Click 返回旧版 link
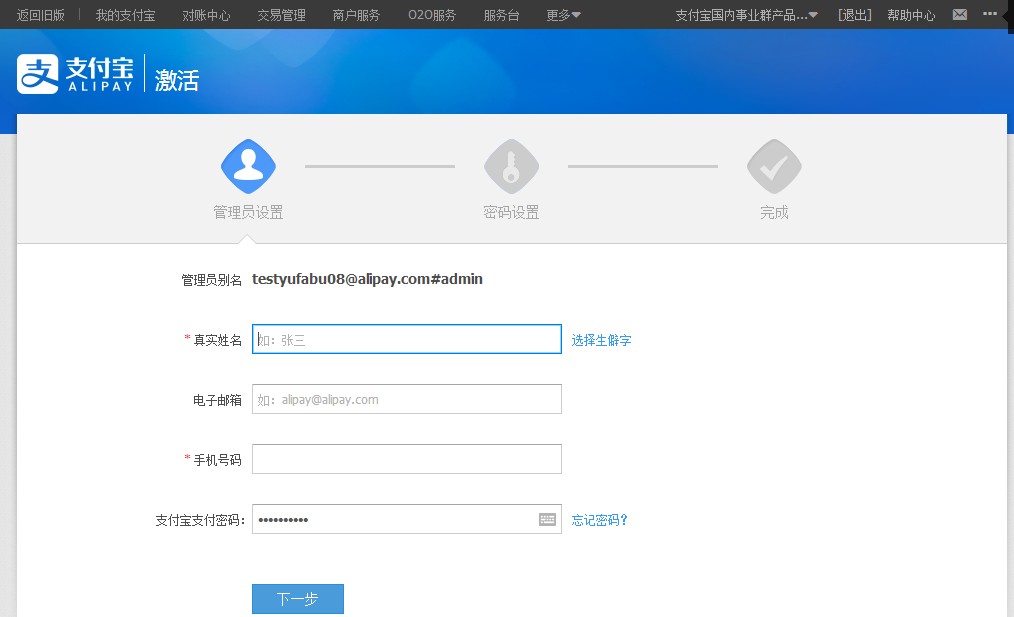This screenshot has height=617, width=1014. [x=41, y=15]
